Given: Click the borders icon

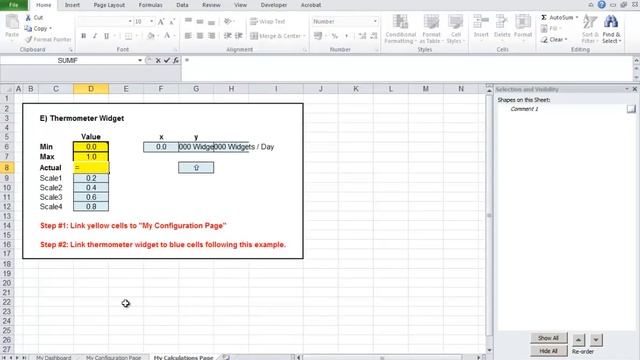Looking at the screenshot, I should click(x=128, y=36).
